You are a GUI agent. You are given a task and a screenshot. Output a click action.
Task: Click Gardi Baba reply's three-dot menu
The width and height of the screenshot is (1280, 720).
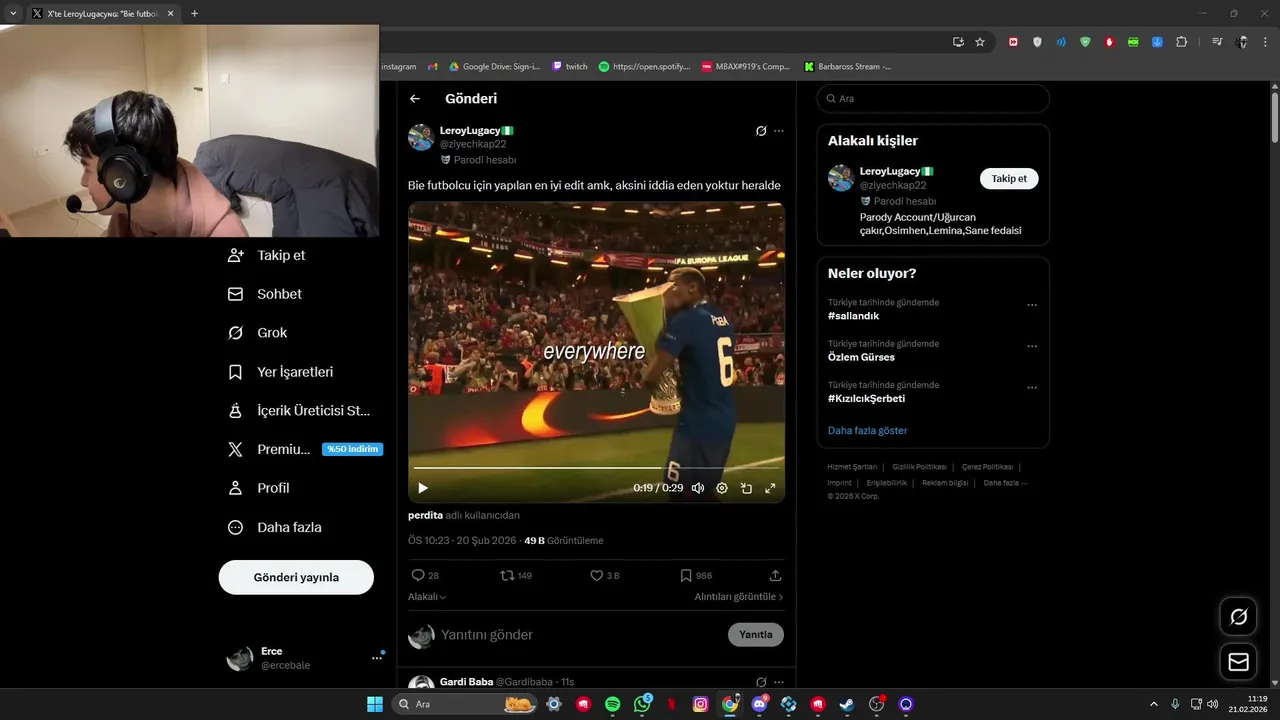pos(779,682)
